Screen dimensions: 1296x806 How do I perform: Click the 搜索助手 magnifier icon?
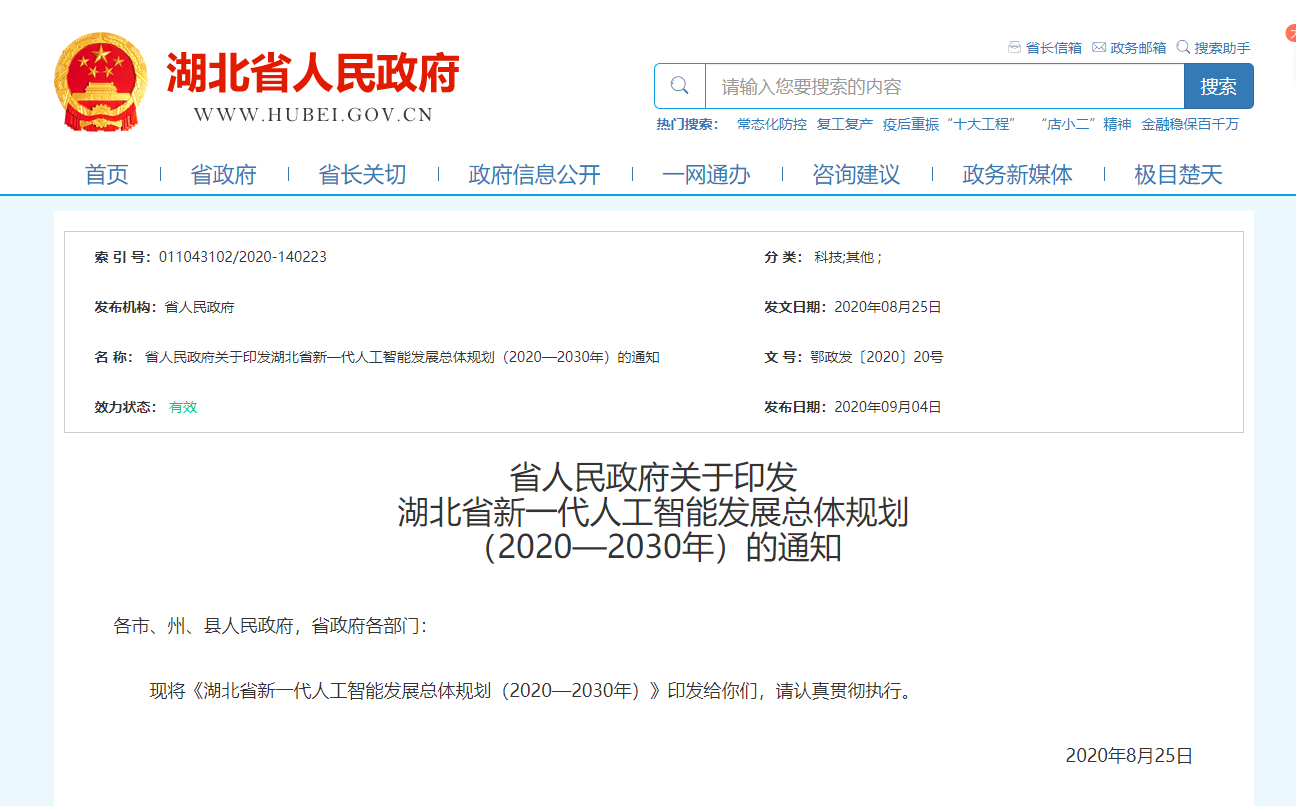click(x=1183, y=47)
